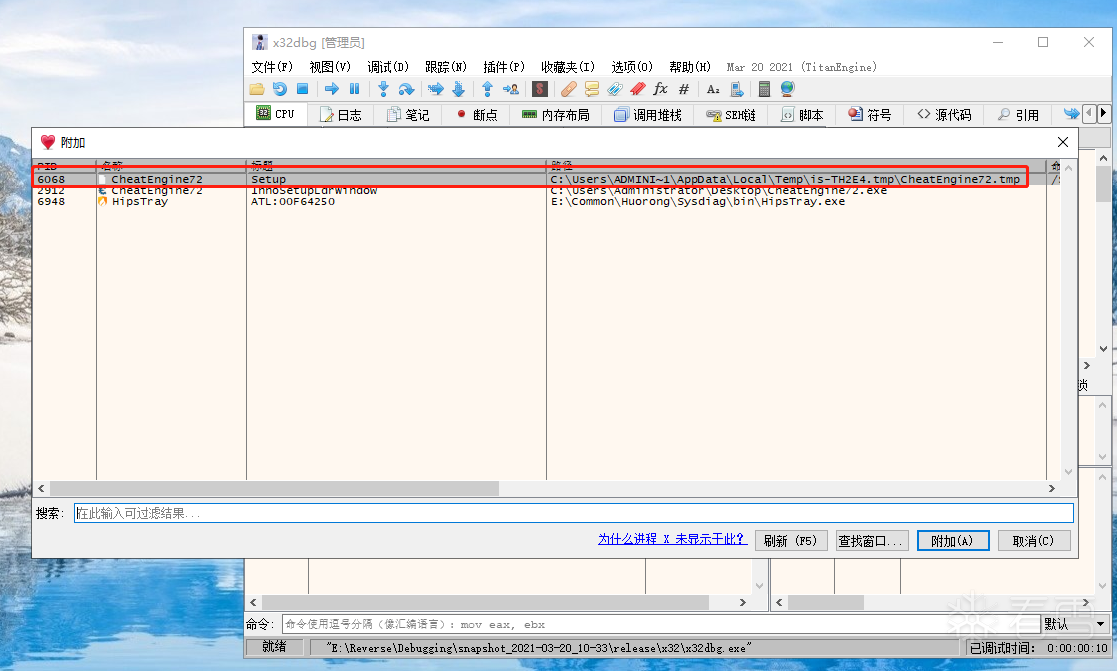Click the Scylla plugin icon

540,89
